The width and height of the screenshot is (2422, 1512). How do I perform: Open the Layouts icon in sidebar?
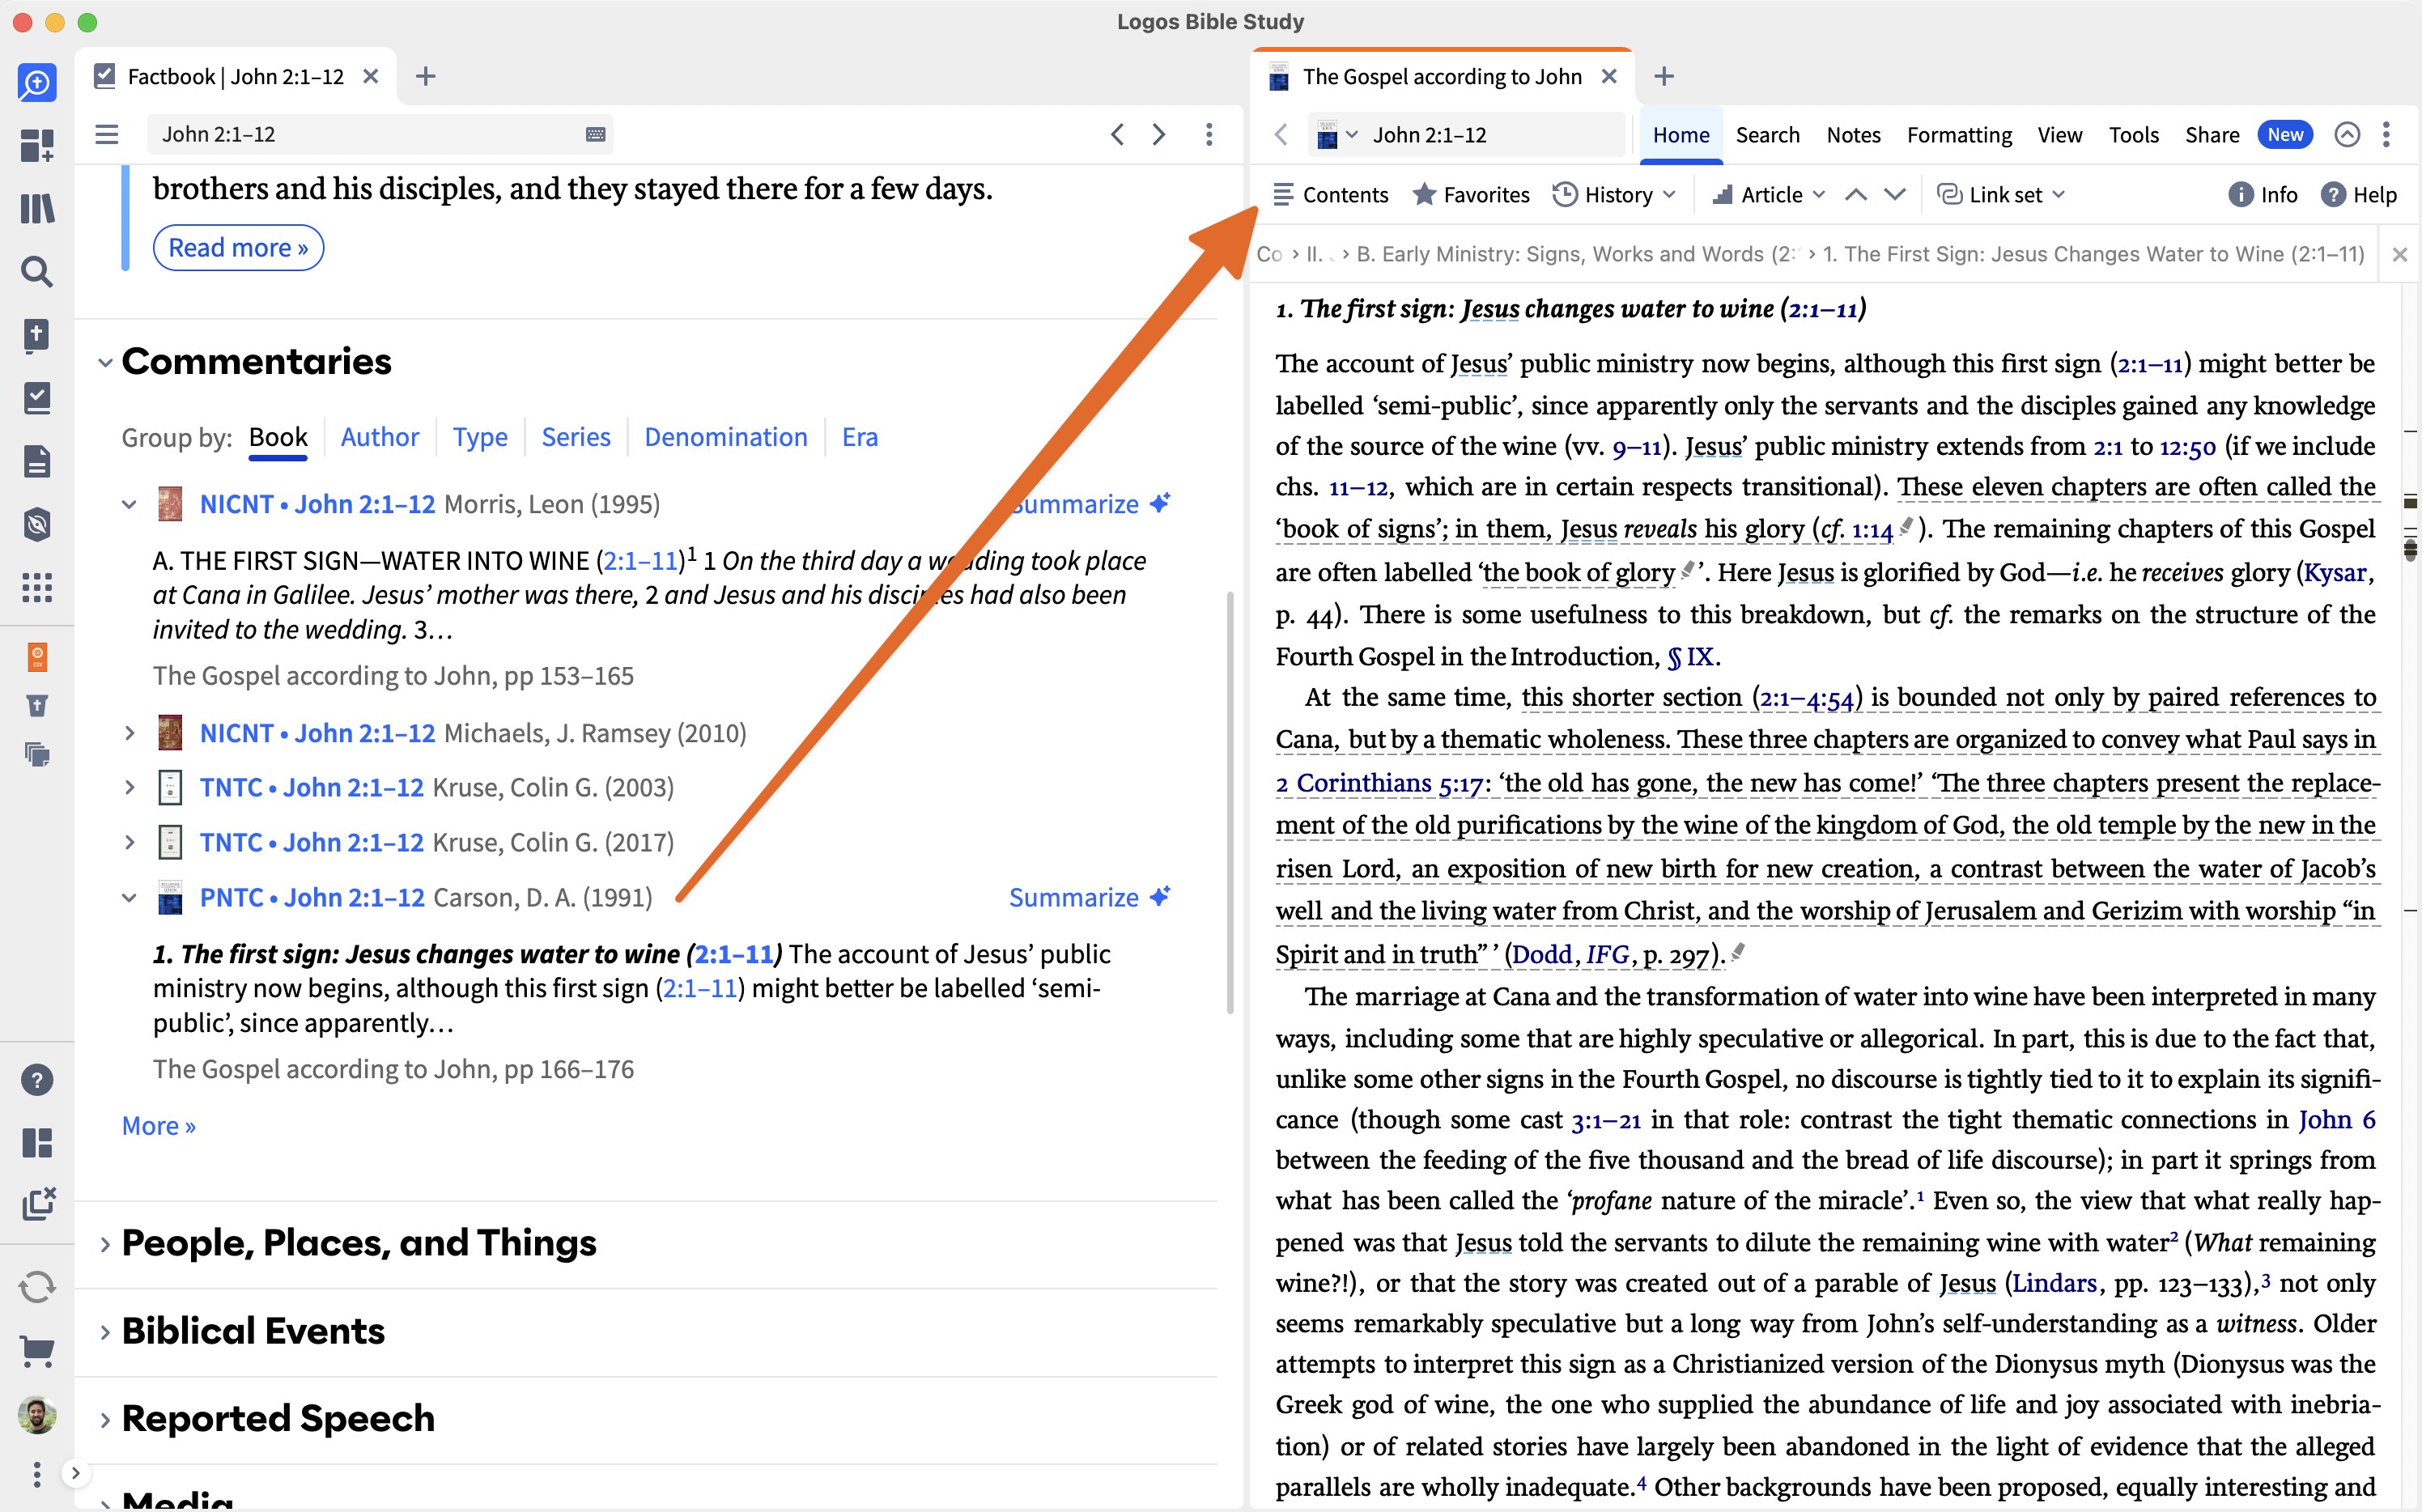coord(37,1142)
